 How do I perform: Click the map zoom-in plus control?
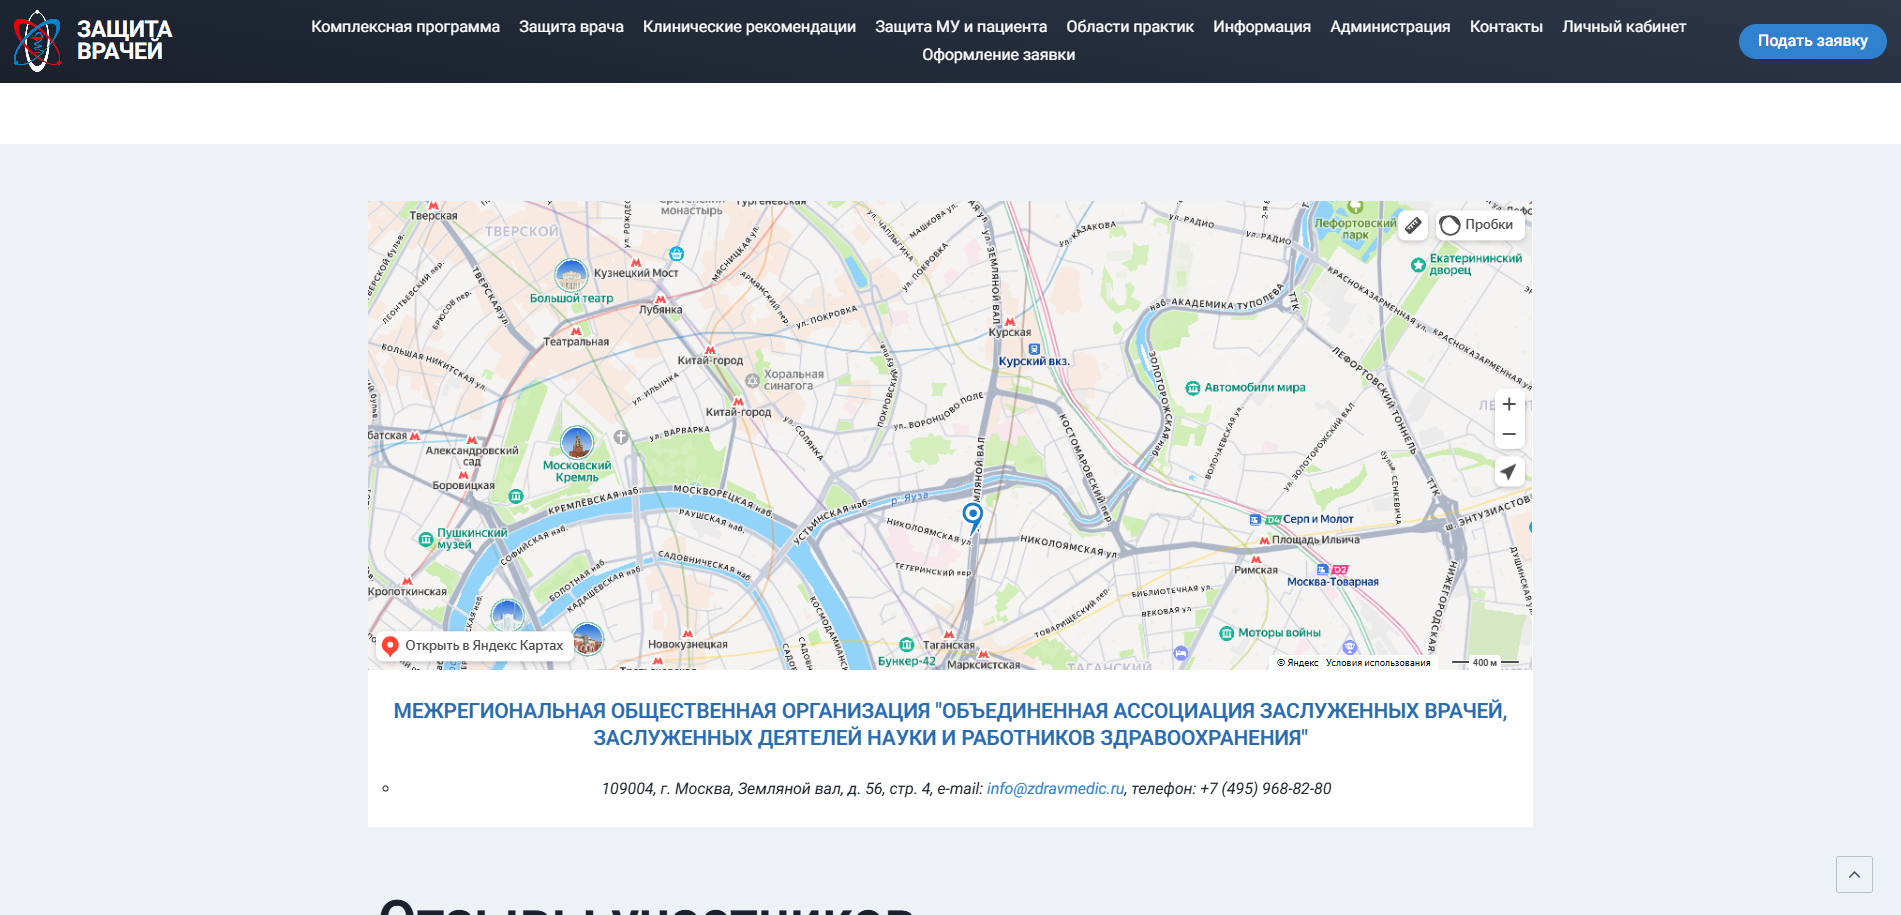[1509, 404]
